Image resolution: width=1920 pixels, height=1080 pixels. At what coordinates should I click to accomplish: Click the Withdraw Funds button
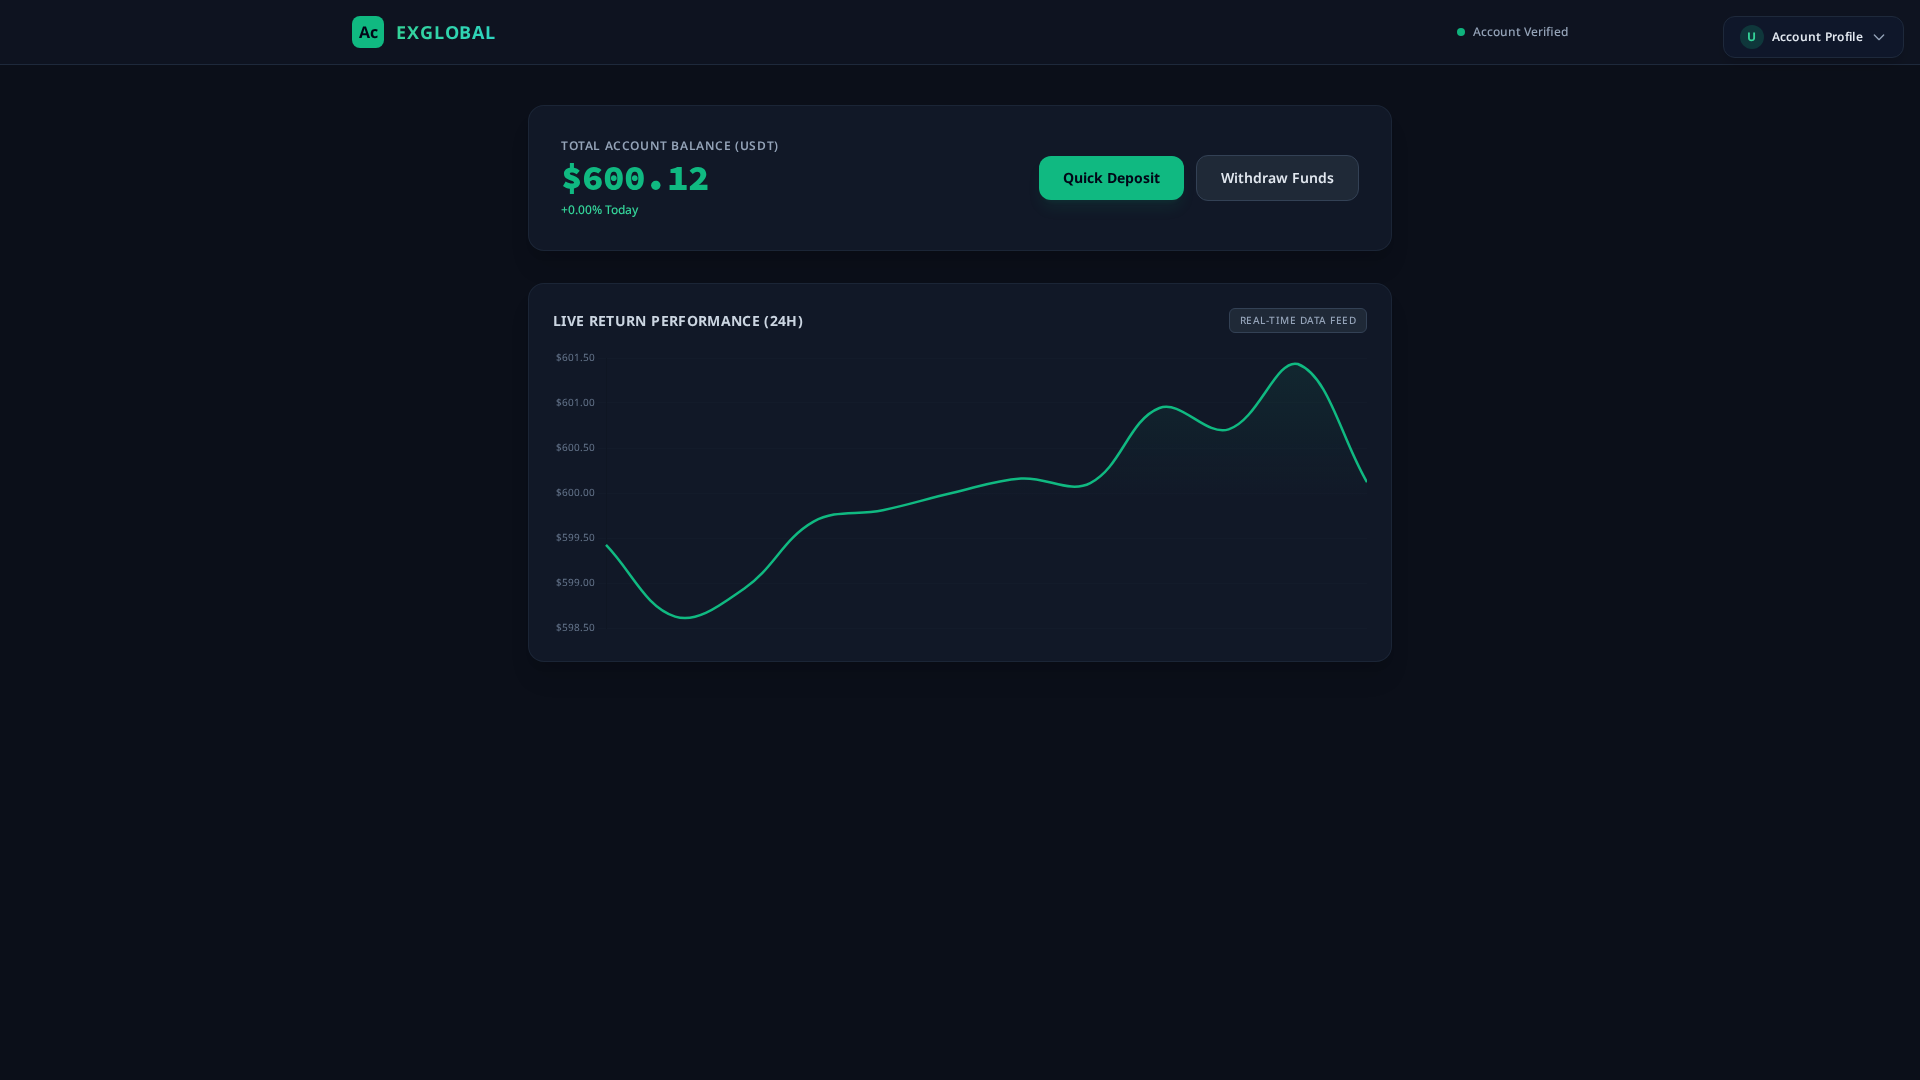coord(1277,178)
